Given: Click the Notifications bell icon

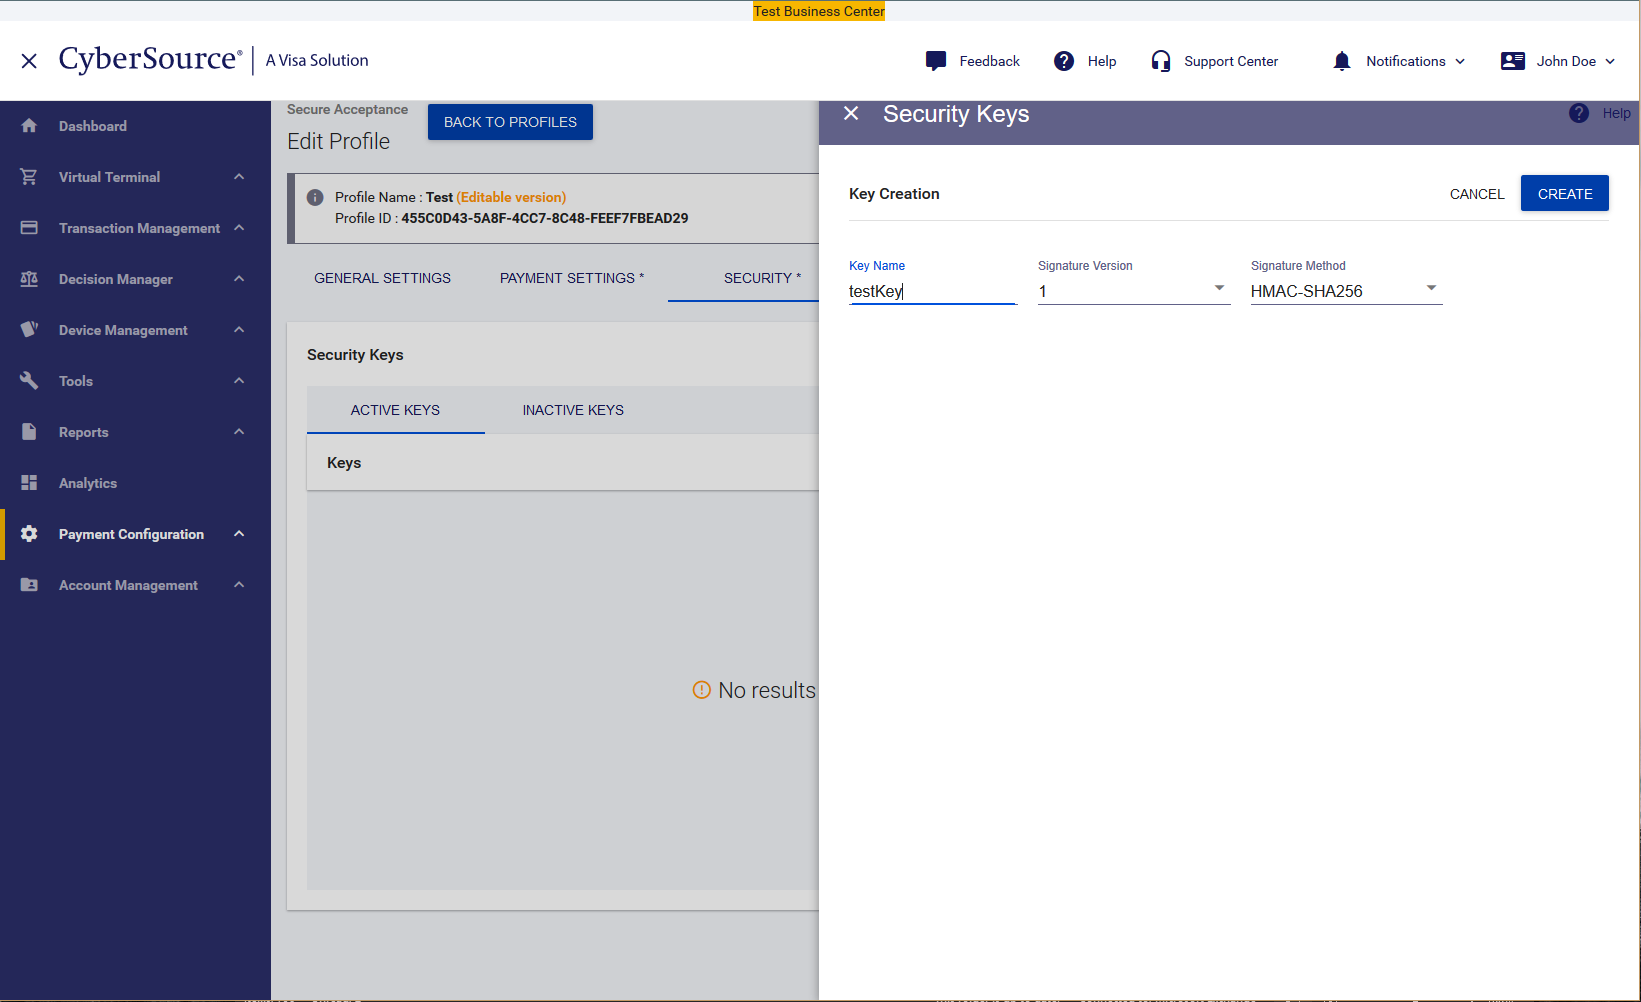Looking at the screenshot, I should pyautogui.click(x=1342, y=61).
